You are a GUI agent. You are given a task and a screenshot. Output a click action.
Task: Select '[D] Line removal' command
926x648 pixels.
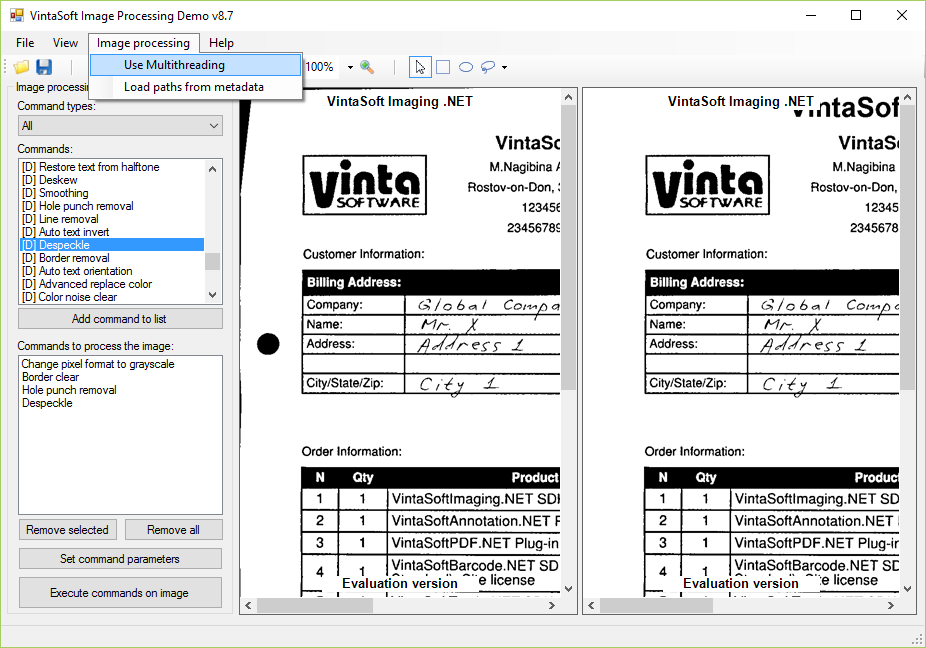pos(112,219)
